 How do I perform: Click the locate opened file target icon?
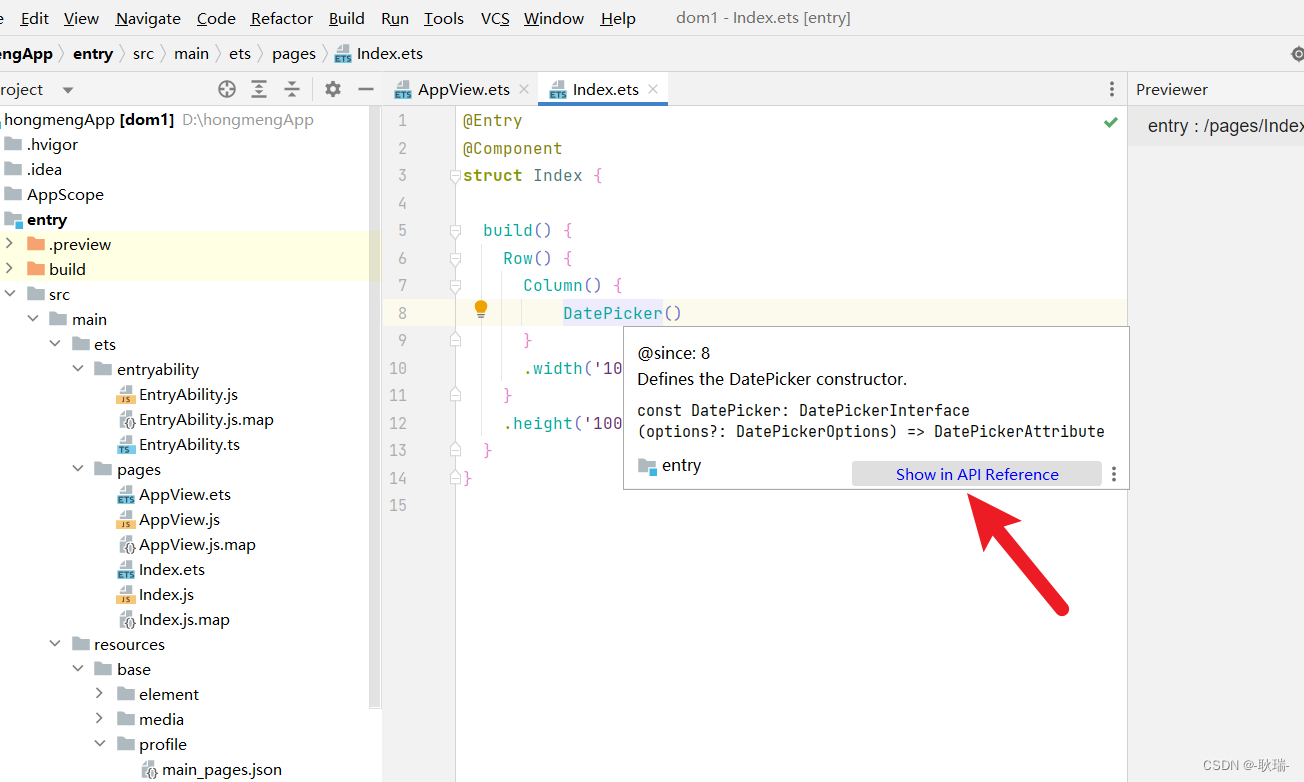227,89
